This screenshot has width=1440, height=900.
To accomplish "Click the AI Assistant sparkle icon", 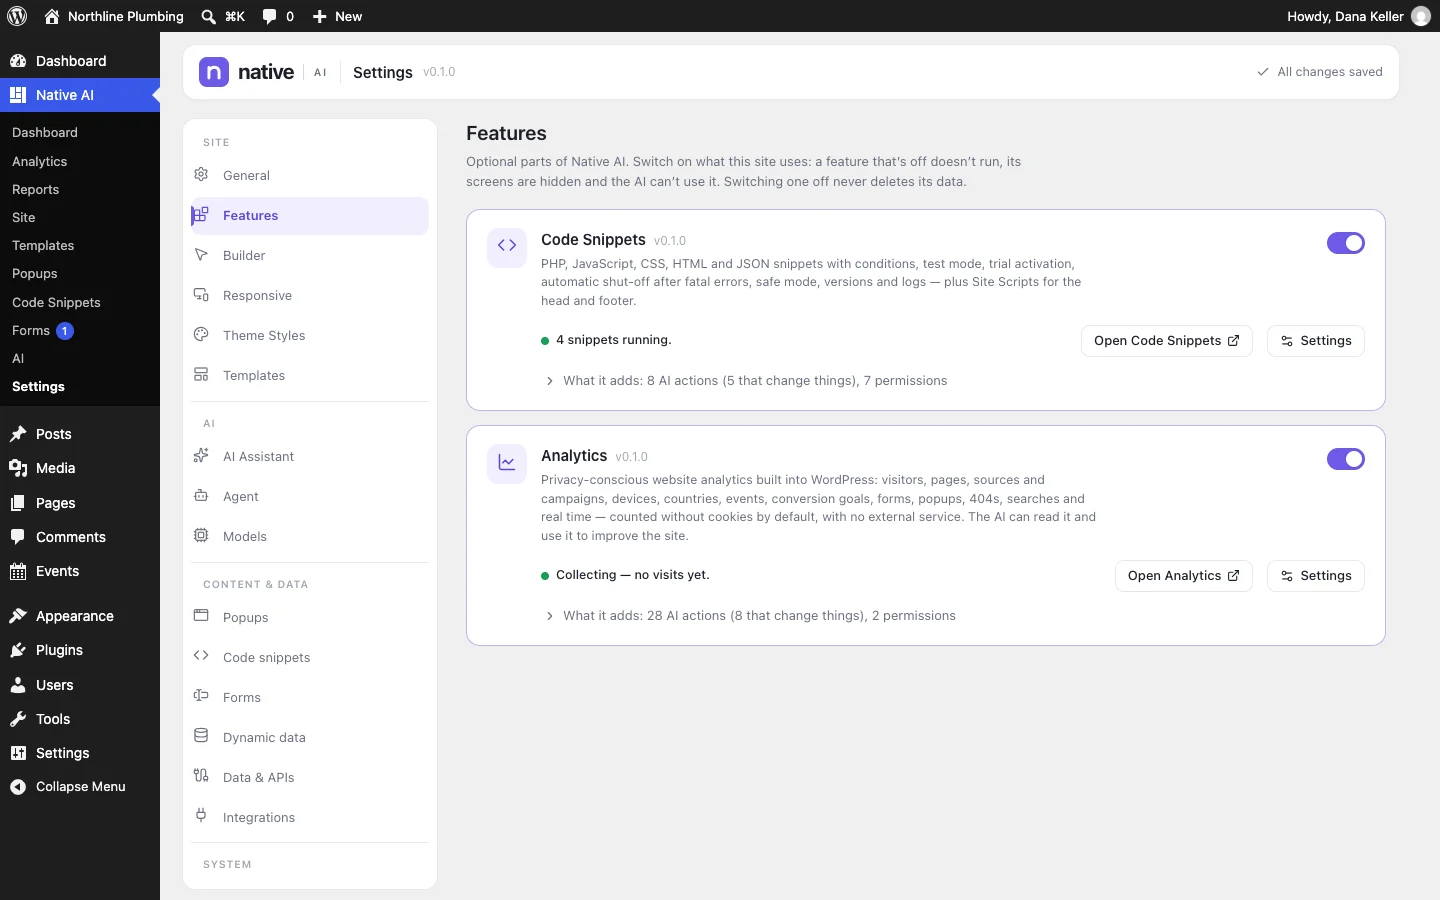I will coord(201,456).
